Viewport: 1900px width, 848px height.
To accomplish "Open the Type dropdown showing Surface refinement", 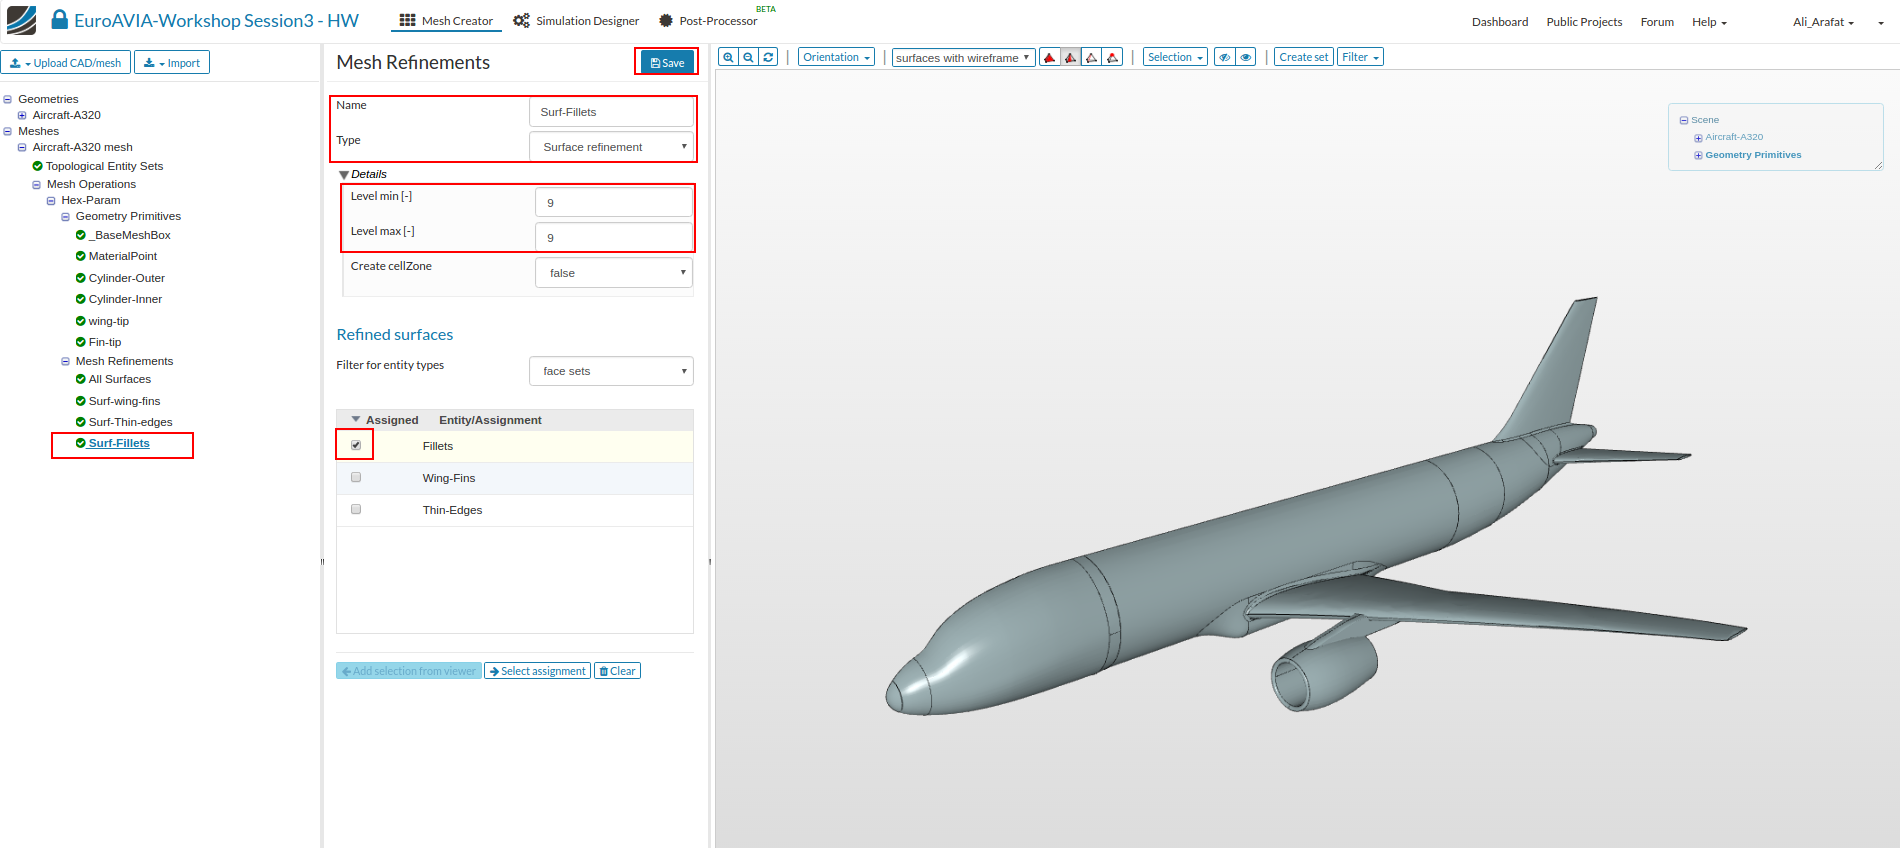I will [611, 147].
